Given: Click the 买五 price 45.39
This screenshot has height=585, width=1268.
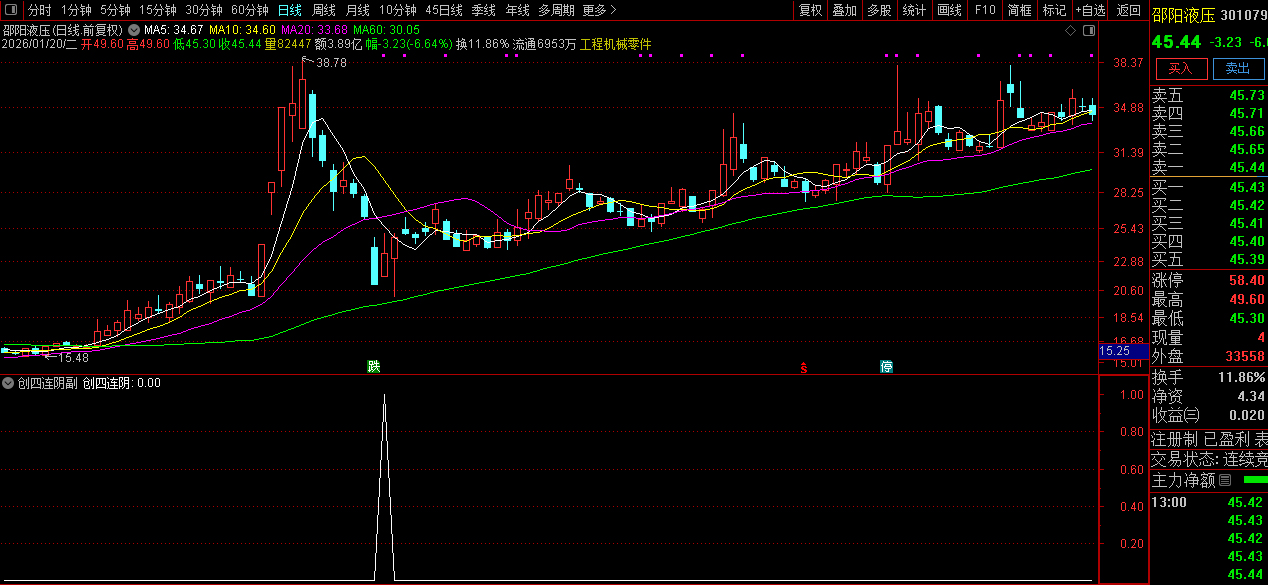Looking at the screenshot, I should pyautogui.click(x=1247, y=259).
